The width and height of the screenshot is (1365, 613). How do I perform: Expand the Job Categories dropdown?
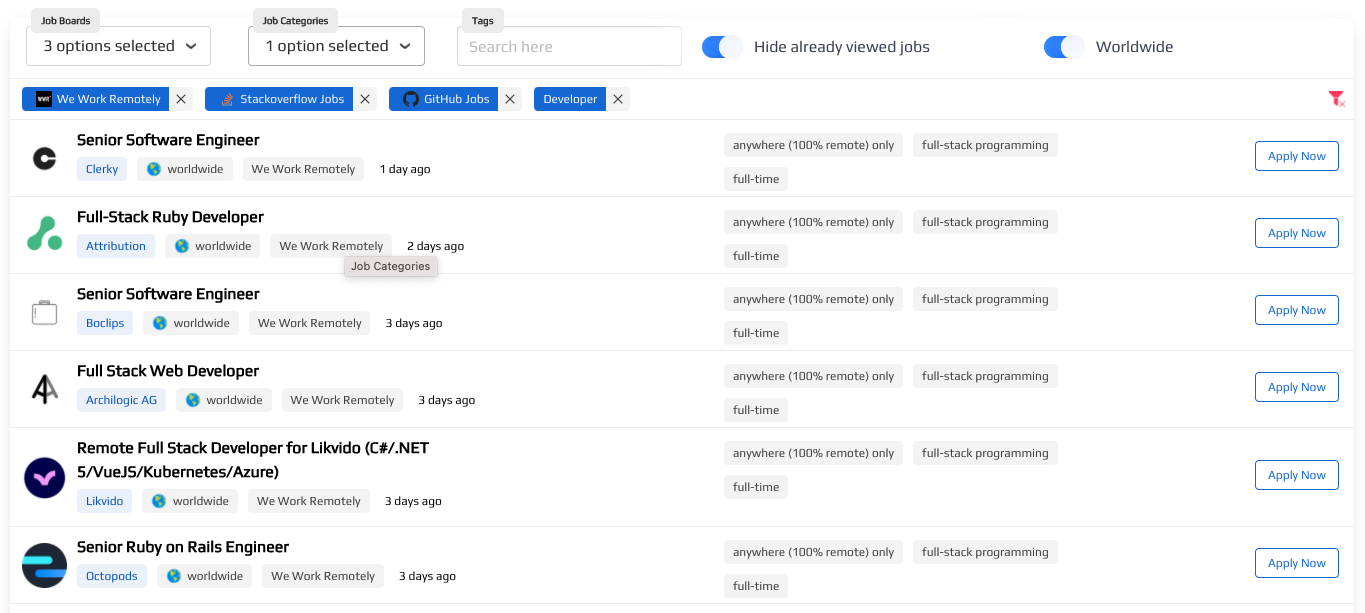coord(336,46)
